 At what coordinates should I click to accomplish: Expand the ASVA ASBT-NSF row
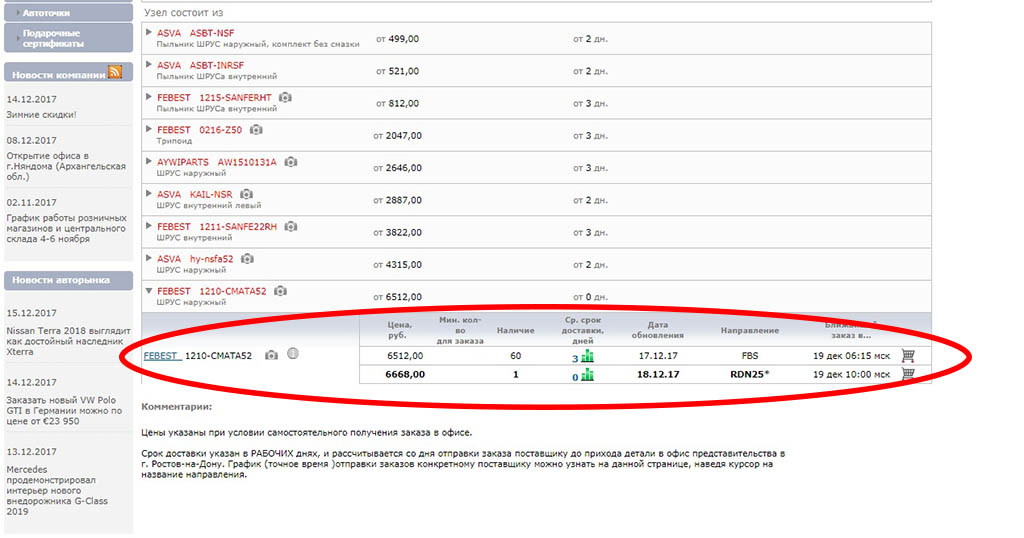[x=149, y=33]
